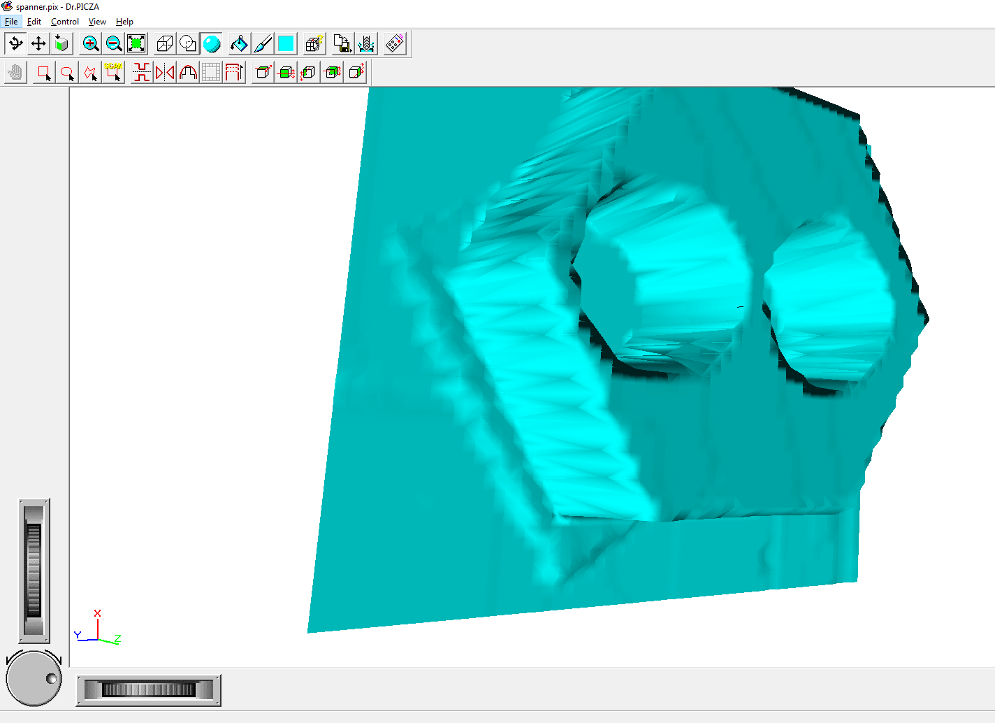Image resolution: width=995 pixels, height=723 pixels.
Task: Open the View menu
Action: click(97, 22)
